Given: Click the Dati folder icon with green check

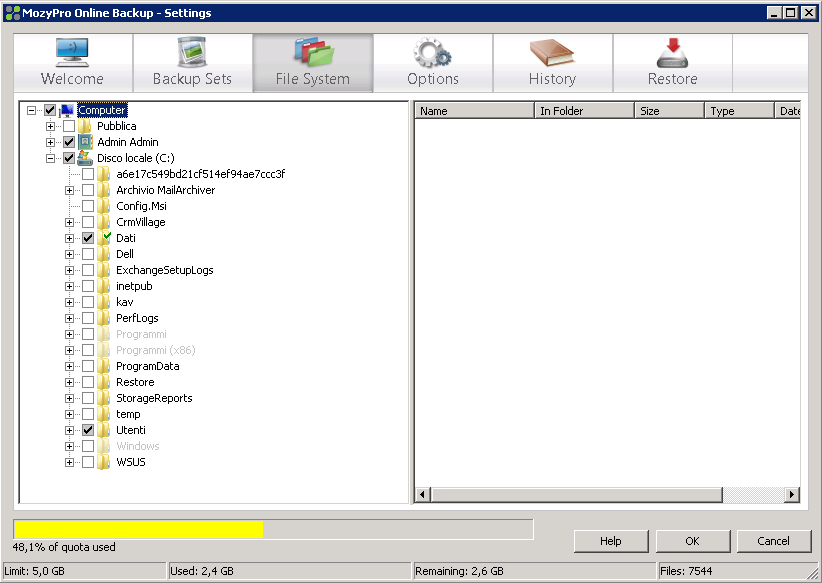Looking at the screenshot, I should tap(105, 238).
